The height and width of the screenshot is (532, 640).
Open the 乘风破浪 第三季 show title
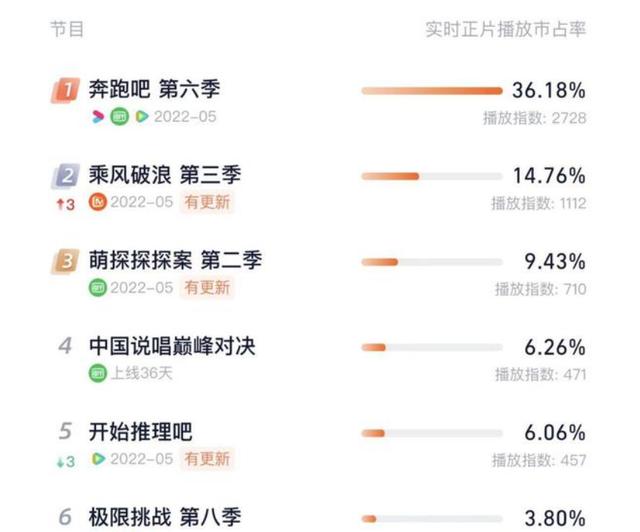pyautogui.click(x=165, y=175)
